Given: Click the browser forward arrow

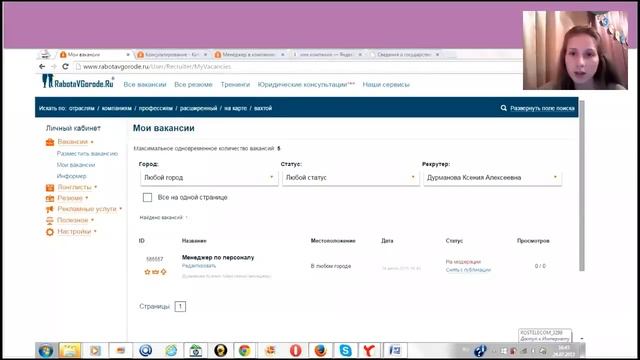Looking at the screenshot, I should coord(53,66).
